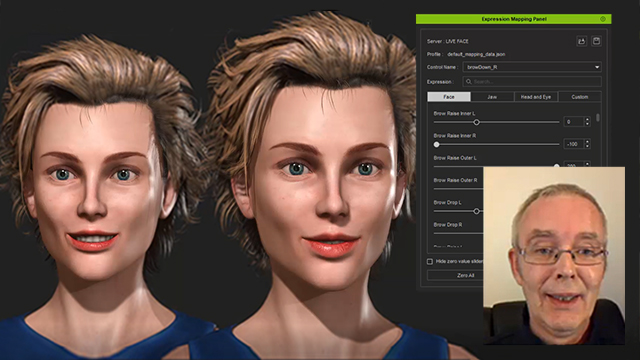The height and width of the screenshot is (360, 640).
Task: Click the webcam video overlay of the man
Action: pos(554,256)
